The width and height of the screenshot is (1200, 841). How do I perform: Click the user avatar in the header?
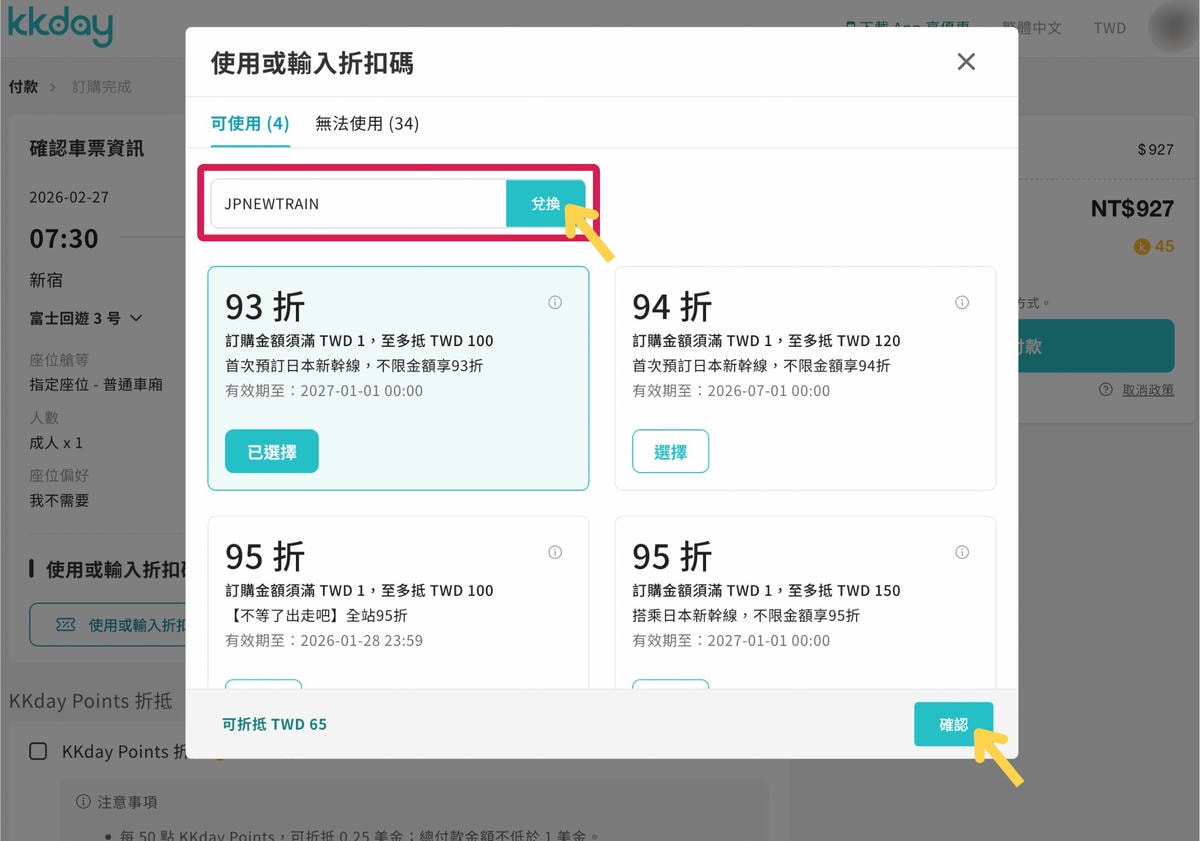coord(1172,28)
